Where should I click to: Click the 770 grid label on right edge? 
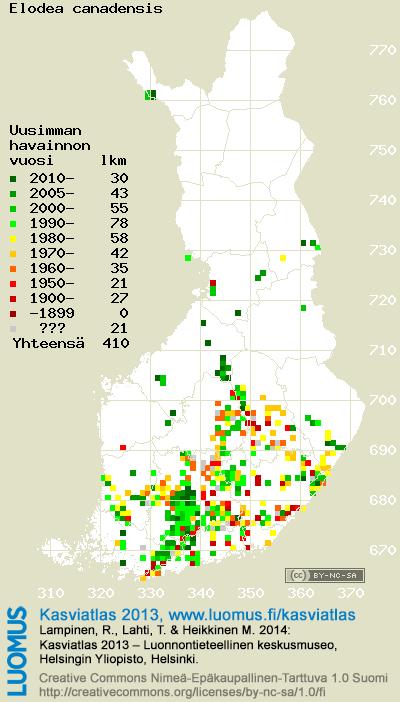[383, 50]
